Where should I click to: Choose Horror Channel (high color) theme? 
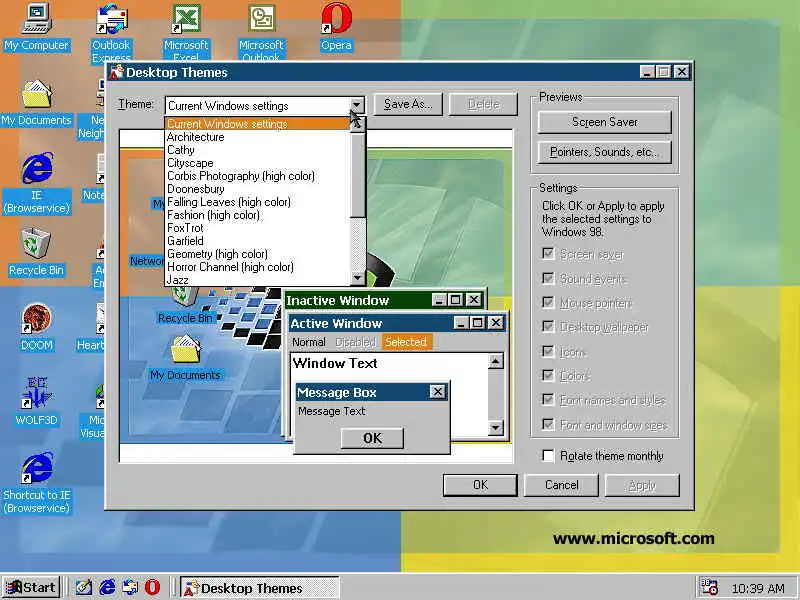[258, 267]
